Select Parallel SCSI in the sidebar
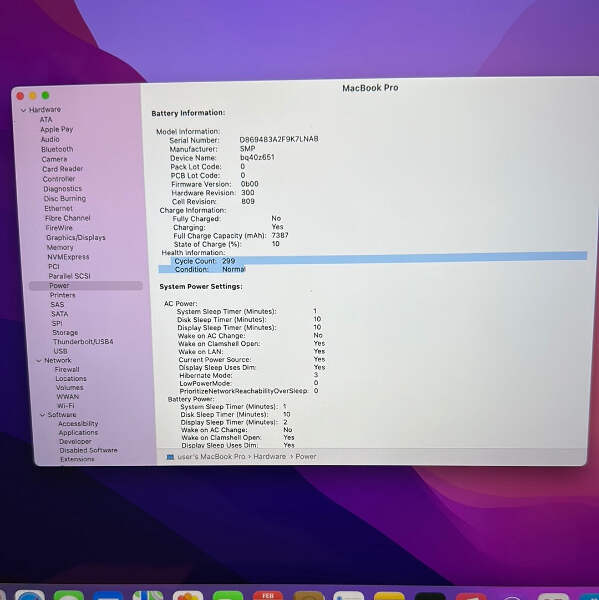Viewport: 599px width, 600px height. point(69,276)
